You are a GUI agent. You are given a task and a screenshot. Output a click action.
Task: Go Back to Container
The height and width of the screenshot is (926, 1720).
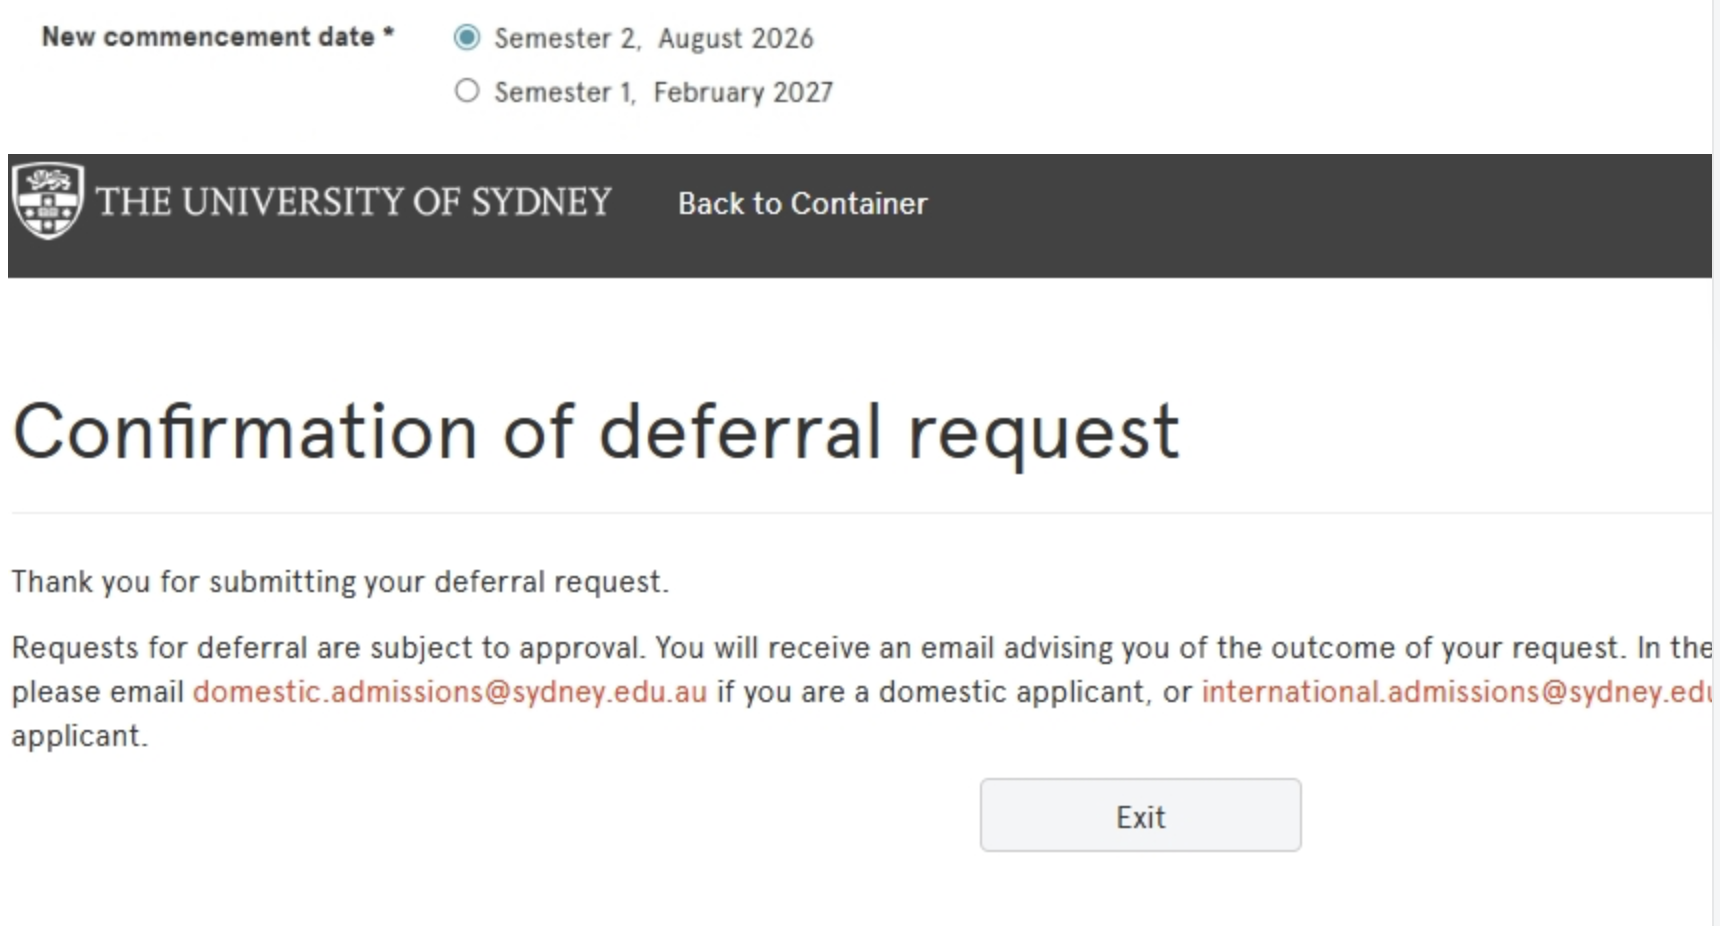pos(802,204)
